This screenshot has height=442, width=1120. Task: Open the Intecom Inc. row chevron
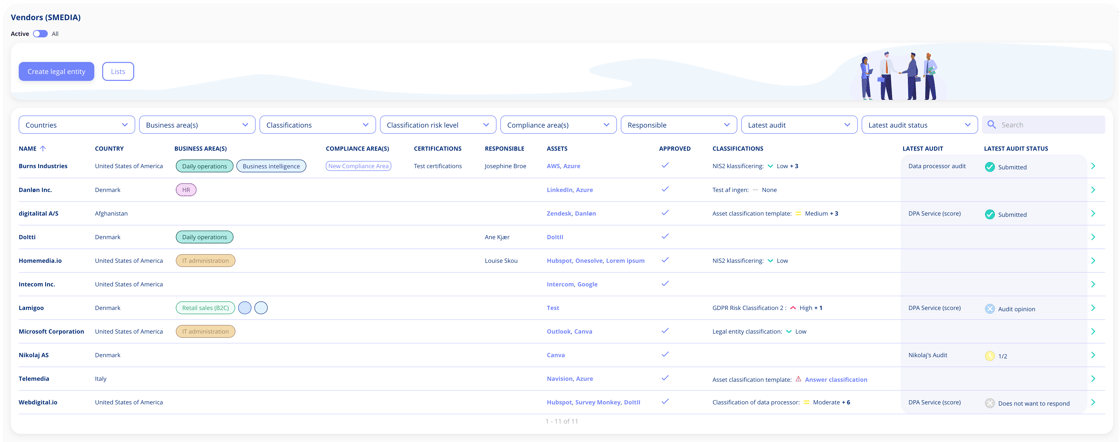1093,284
